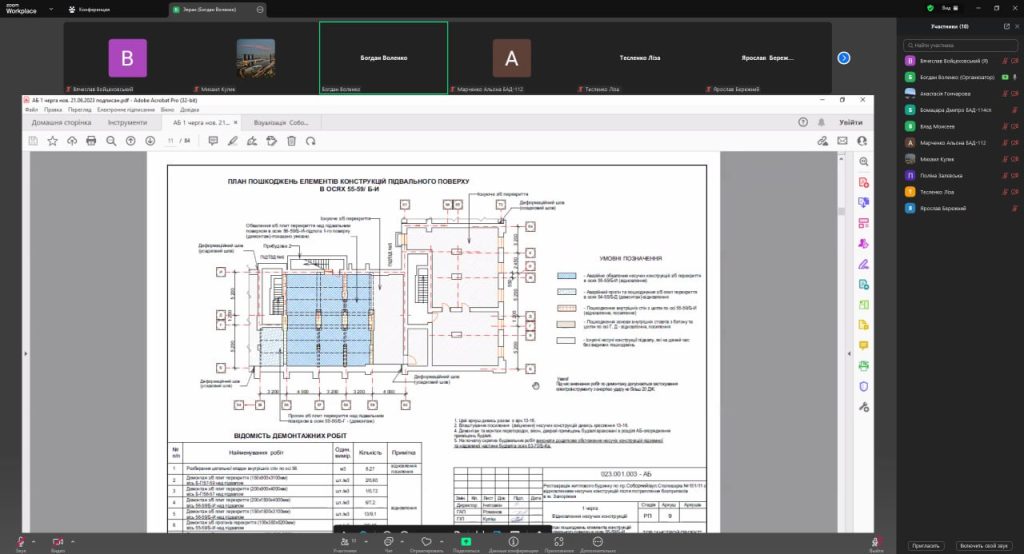Click the Включить свой звук button
The height and width of the screenshot is (554, 1024).
[984, 545]
